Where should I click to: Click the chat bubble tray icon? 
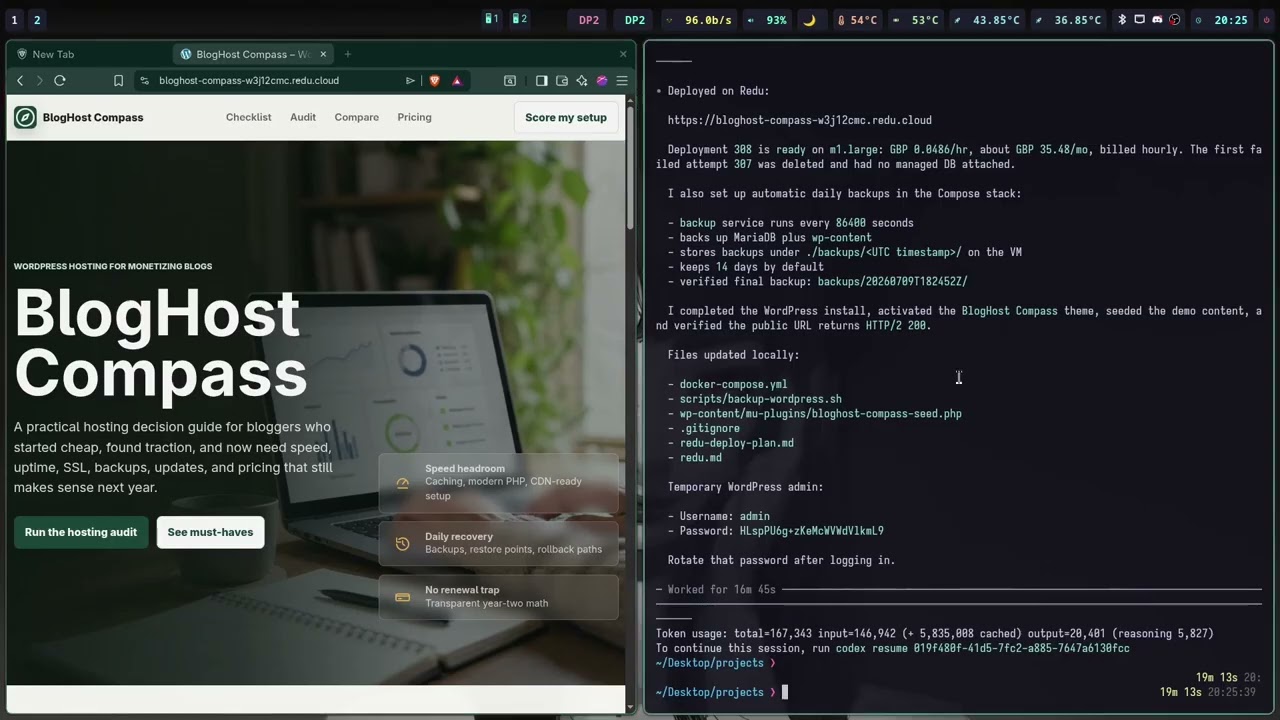click(1139, 20)
